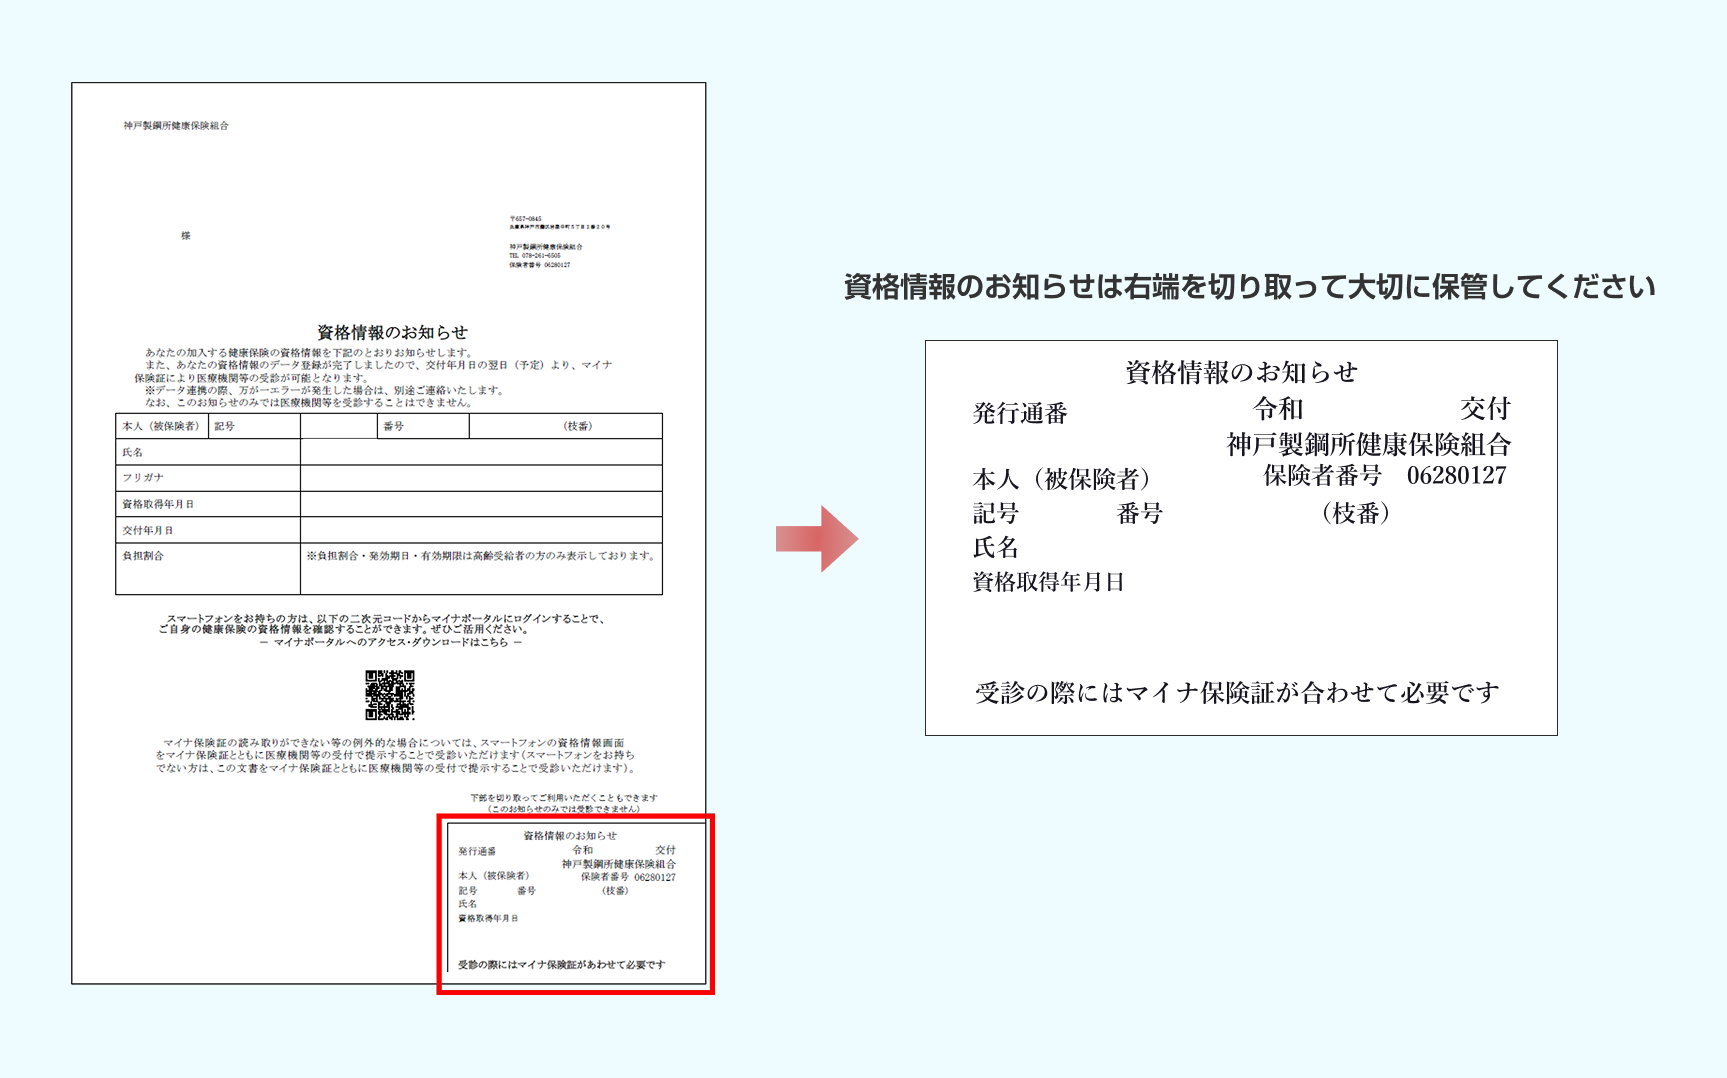This screenshot has height=1078, width=1727.
Task: Click the empty 氏名 value cell in the table
Action: [480, 452]
